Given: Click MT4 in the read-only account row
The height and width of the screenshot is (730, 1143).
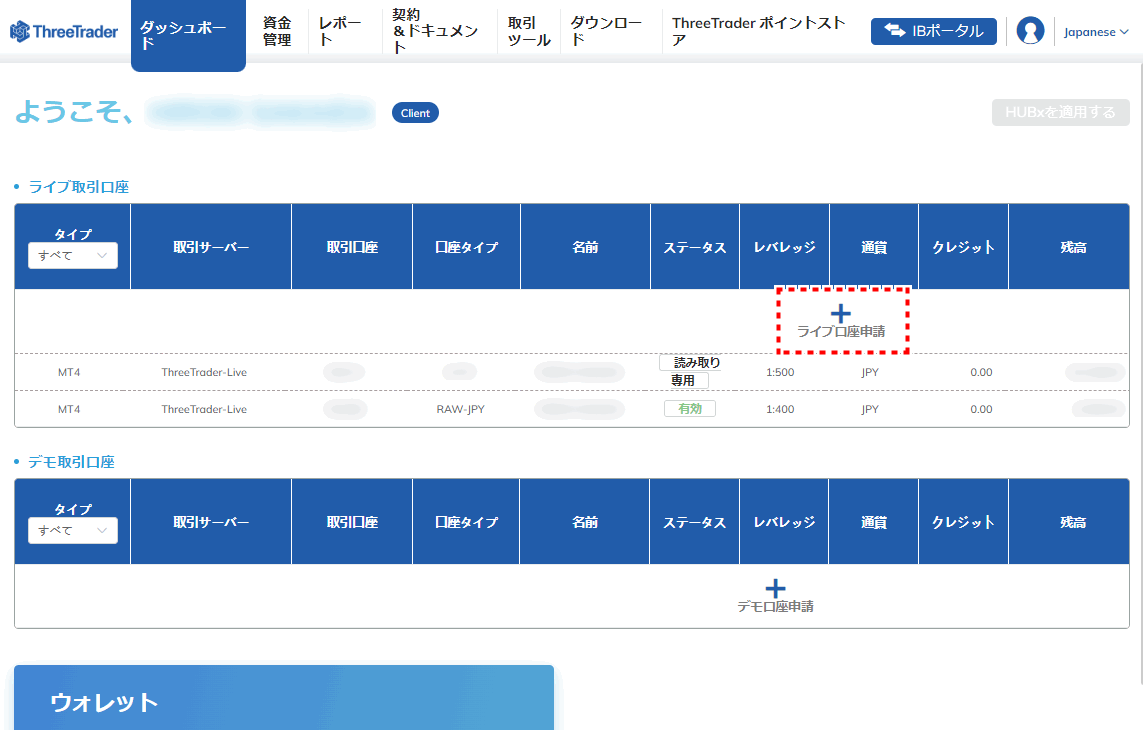Looking at the screenshot, I should pos(69,372).
